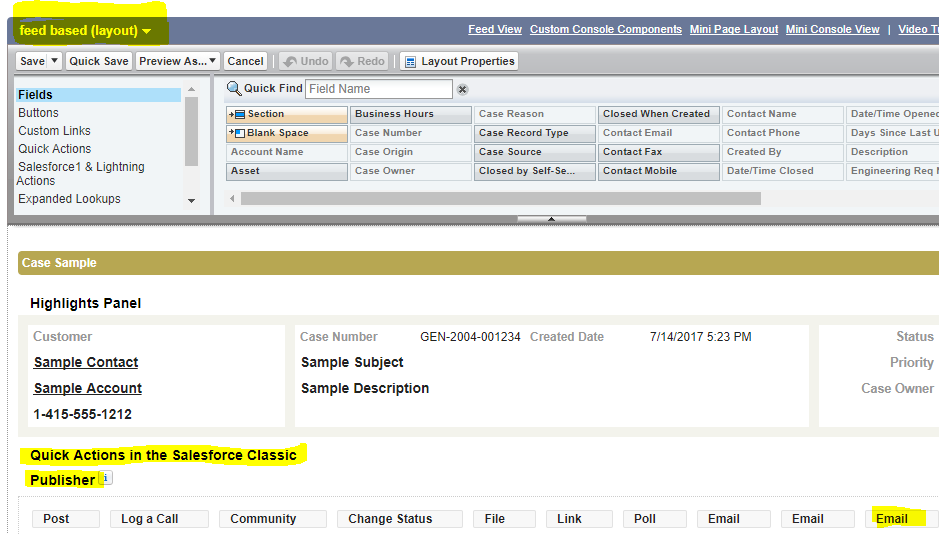The height and width of the screenshot is (534, 939).
Task: Select the Section palette item
Action: pos(287,114)
